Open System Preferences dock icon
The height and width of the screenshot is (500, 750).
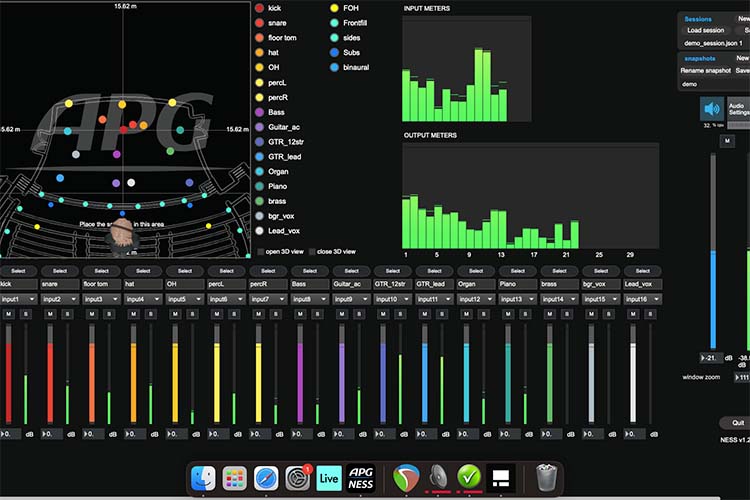[298, 478]
